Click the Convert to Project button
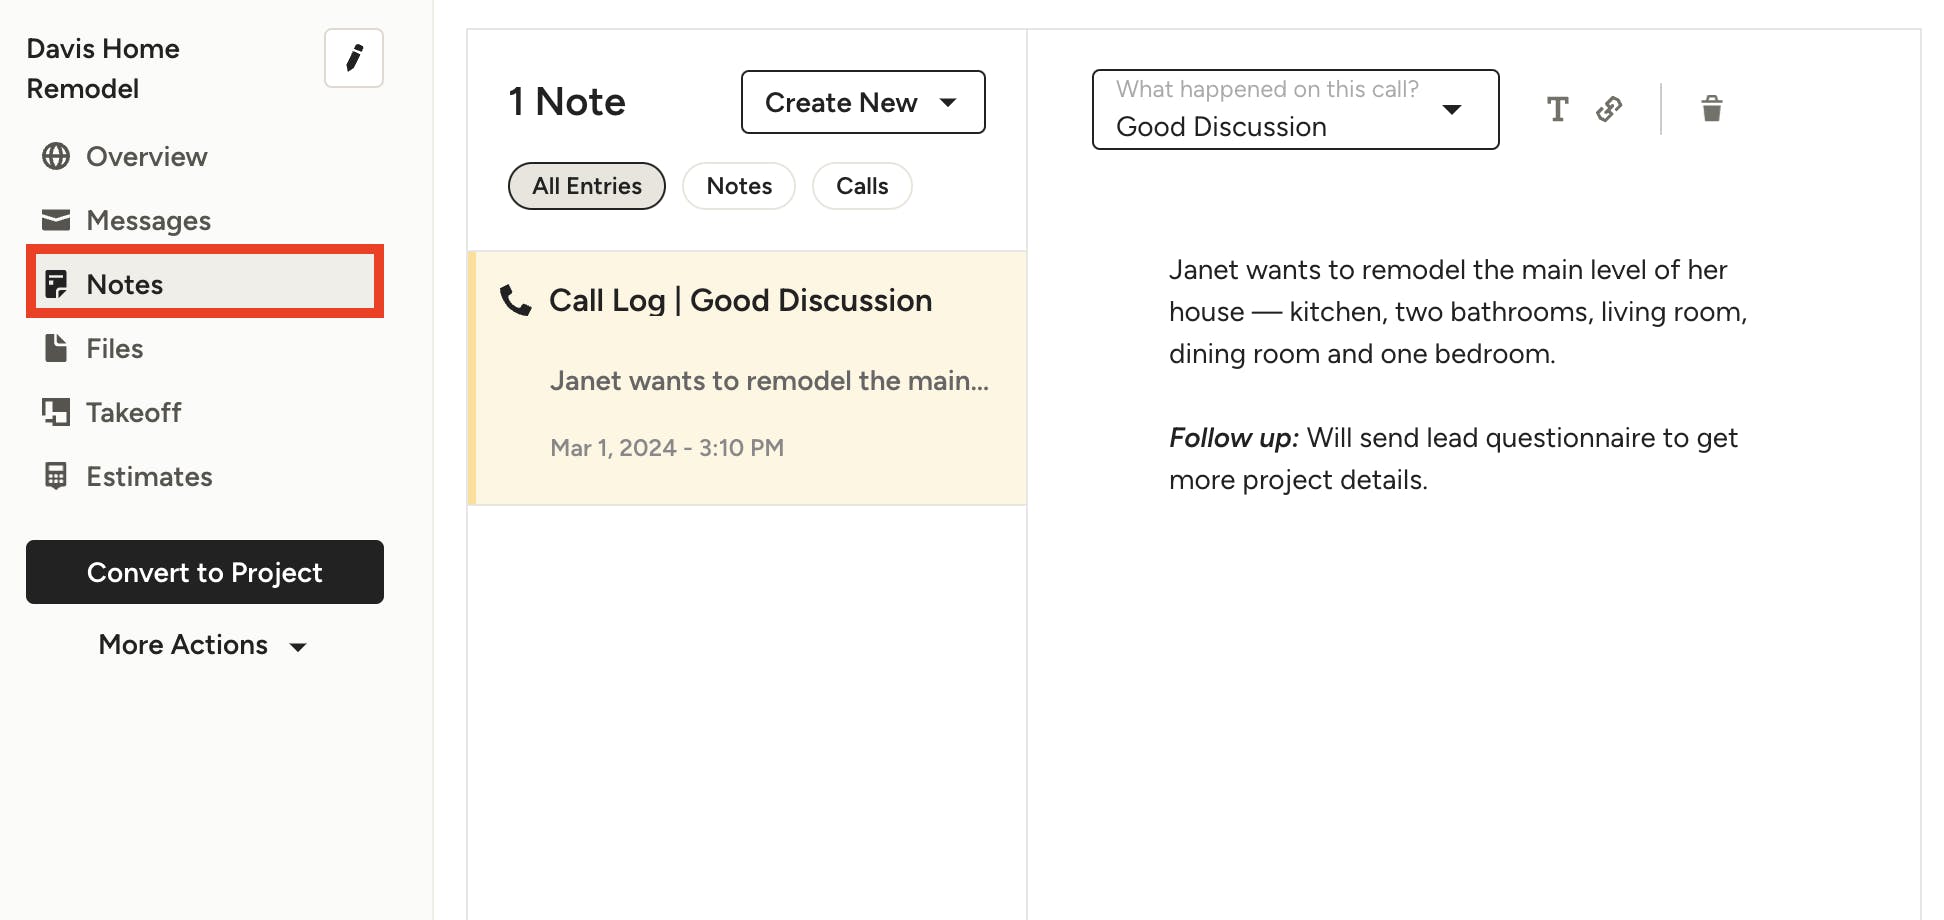 pyautogui.click(x=205, y=572)
